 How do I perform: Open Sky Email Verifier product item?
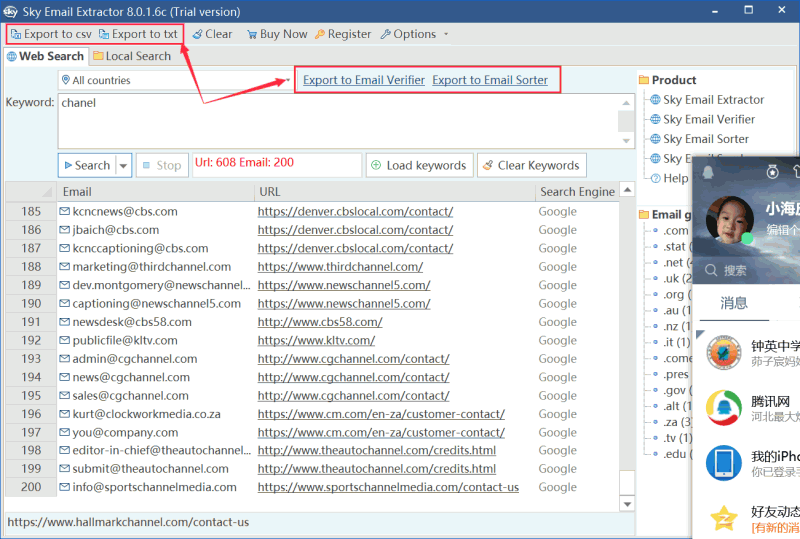coord(708,119)
